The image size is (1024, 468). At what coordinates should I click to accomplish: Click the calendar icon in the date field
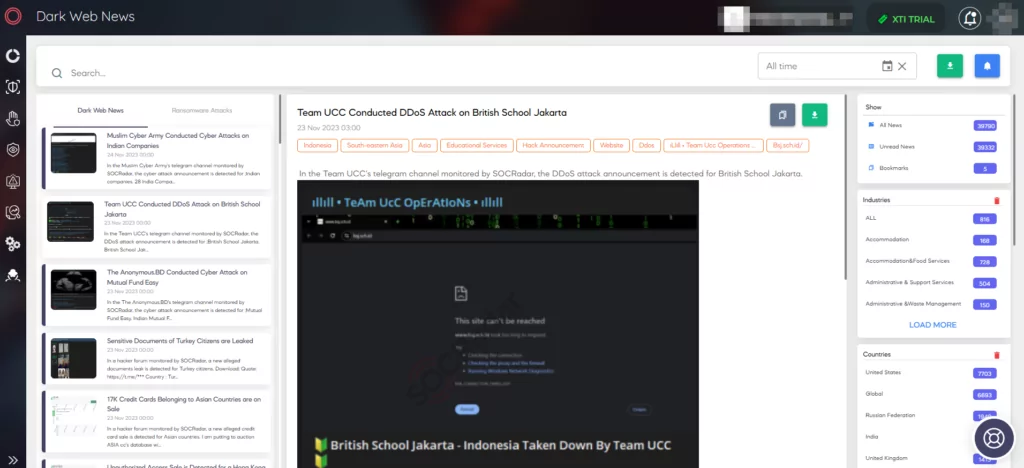[x=887, y=66]
